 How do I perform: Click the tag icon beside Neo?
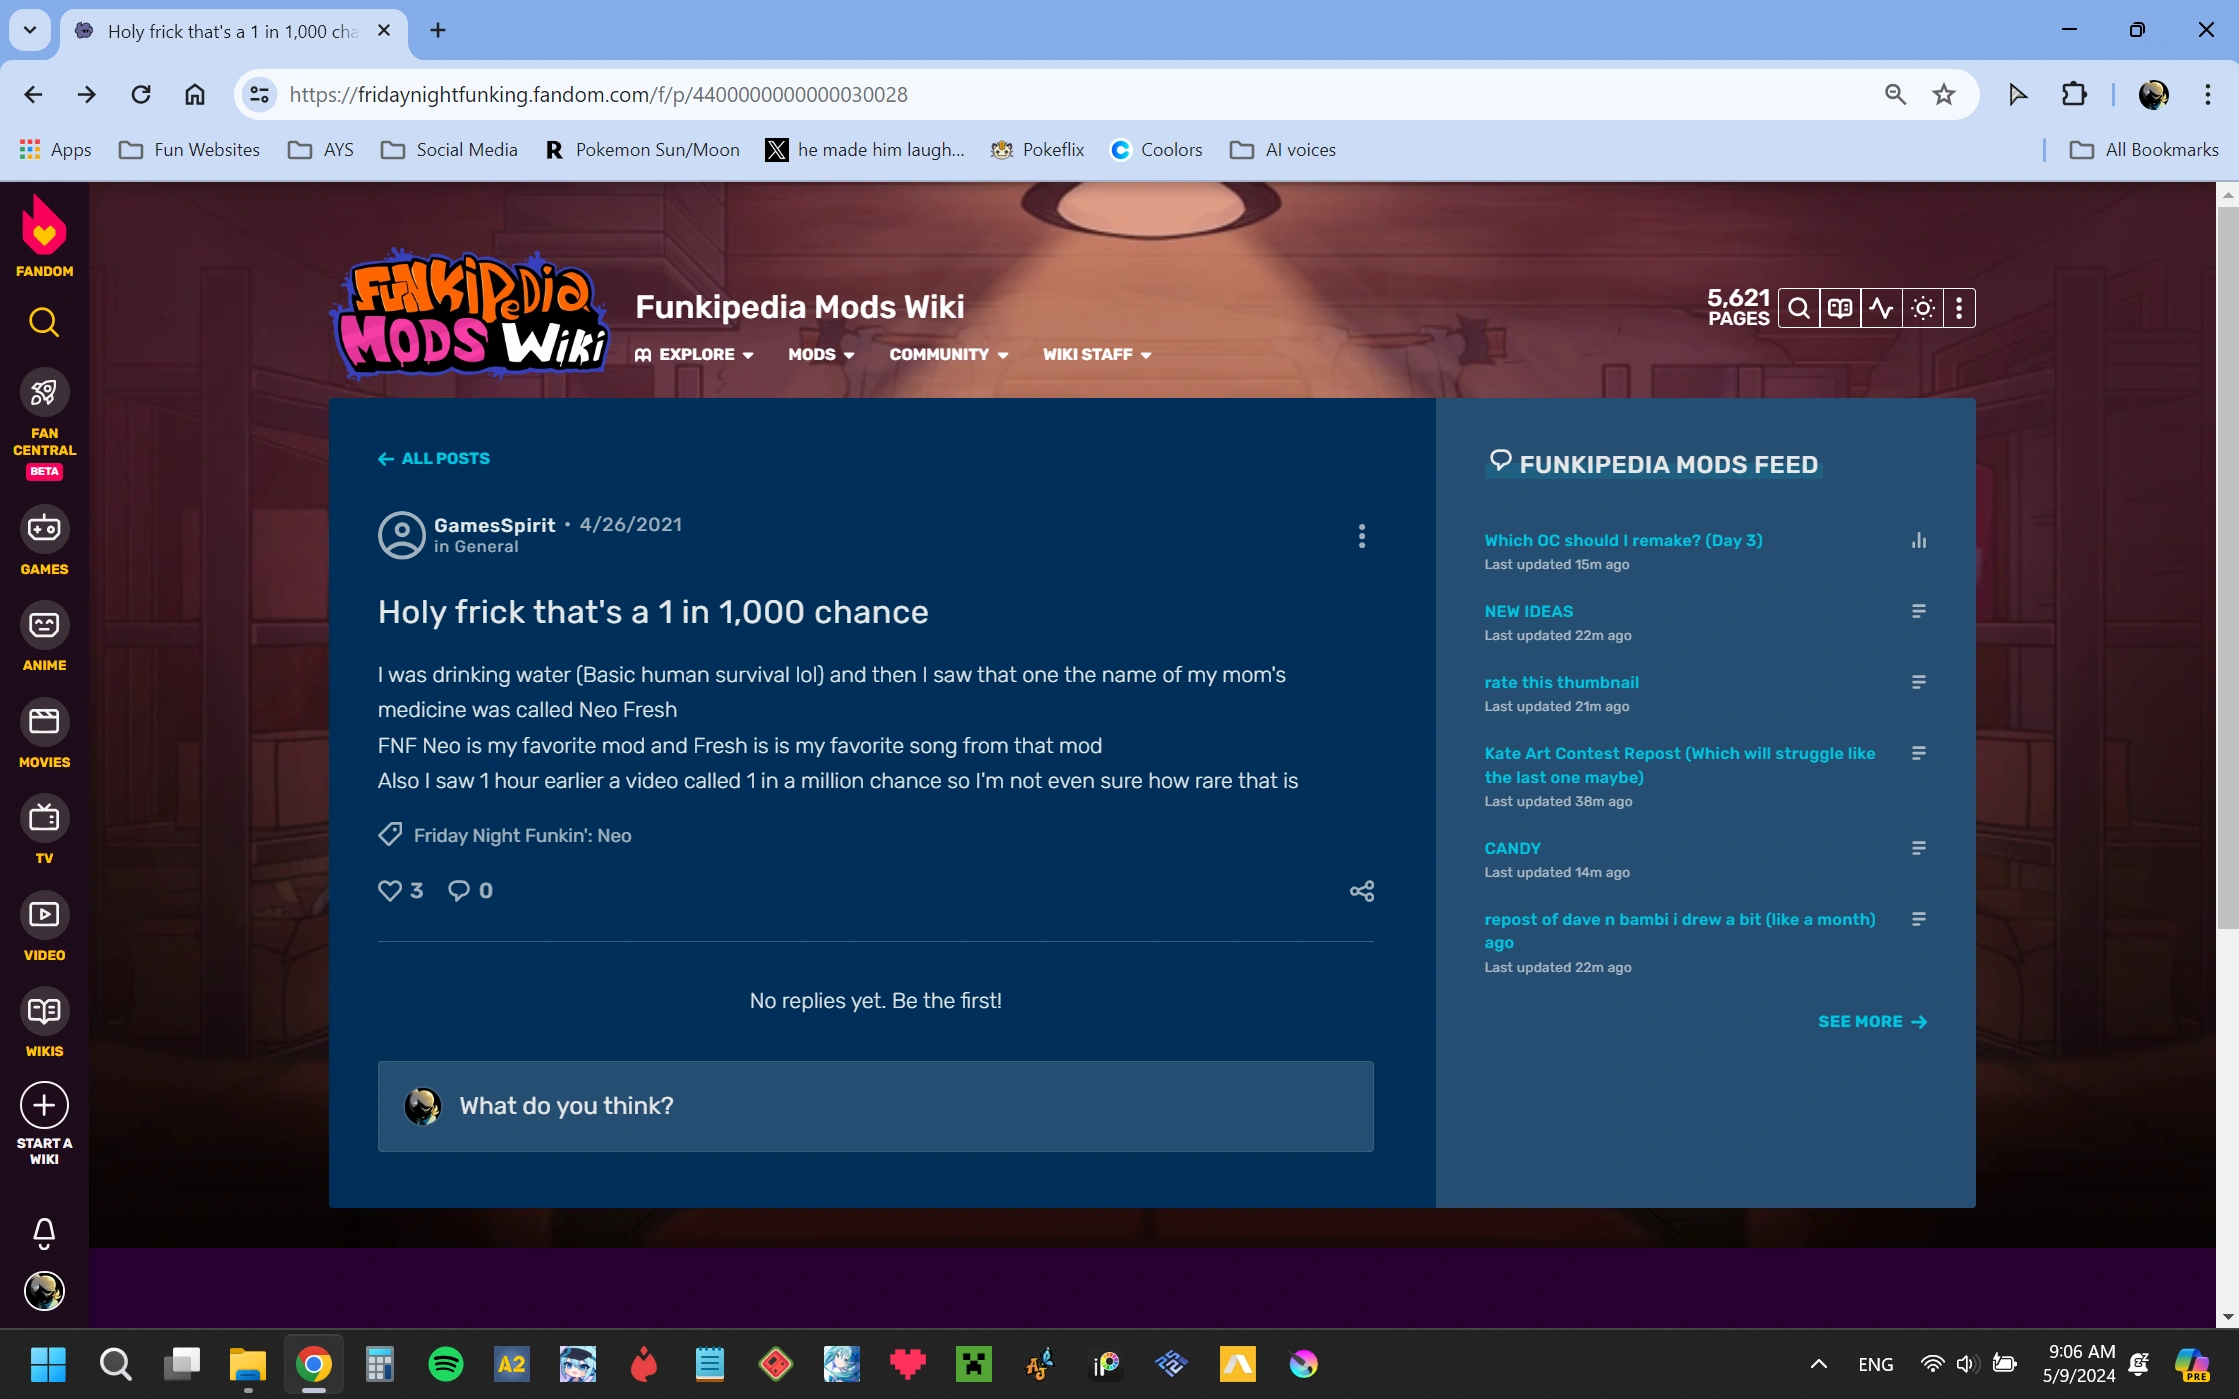point(390,834)
